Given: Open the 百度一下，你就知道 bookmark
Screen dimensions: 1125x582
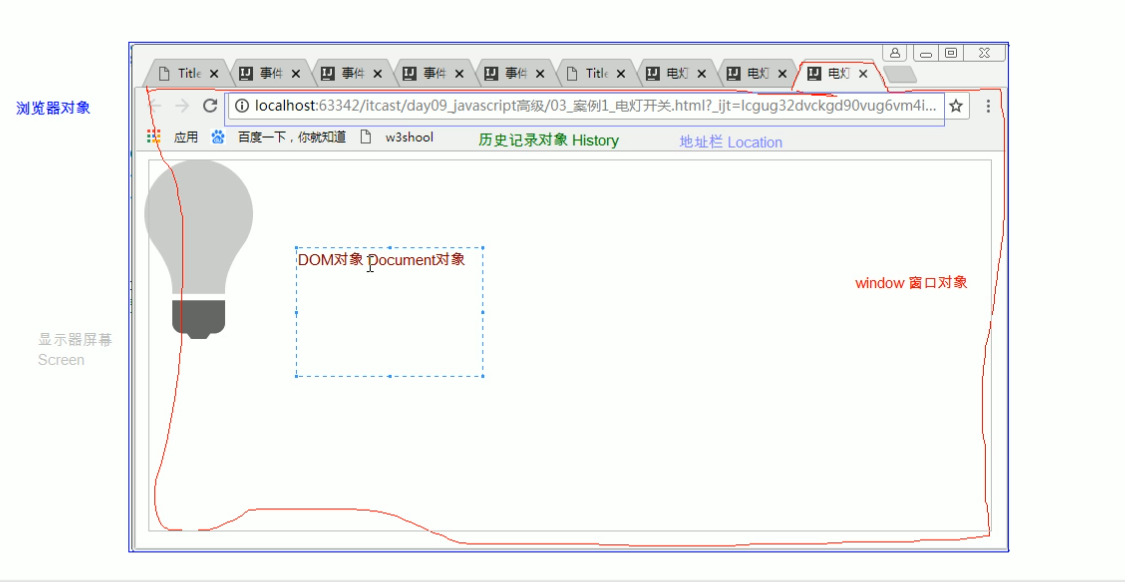Looking at the screenshot, I should [x=279, y=136].
